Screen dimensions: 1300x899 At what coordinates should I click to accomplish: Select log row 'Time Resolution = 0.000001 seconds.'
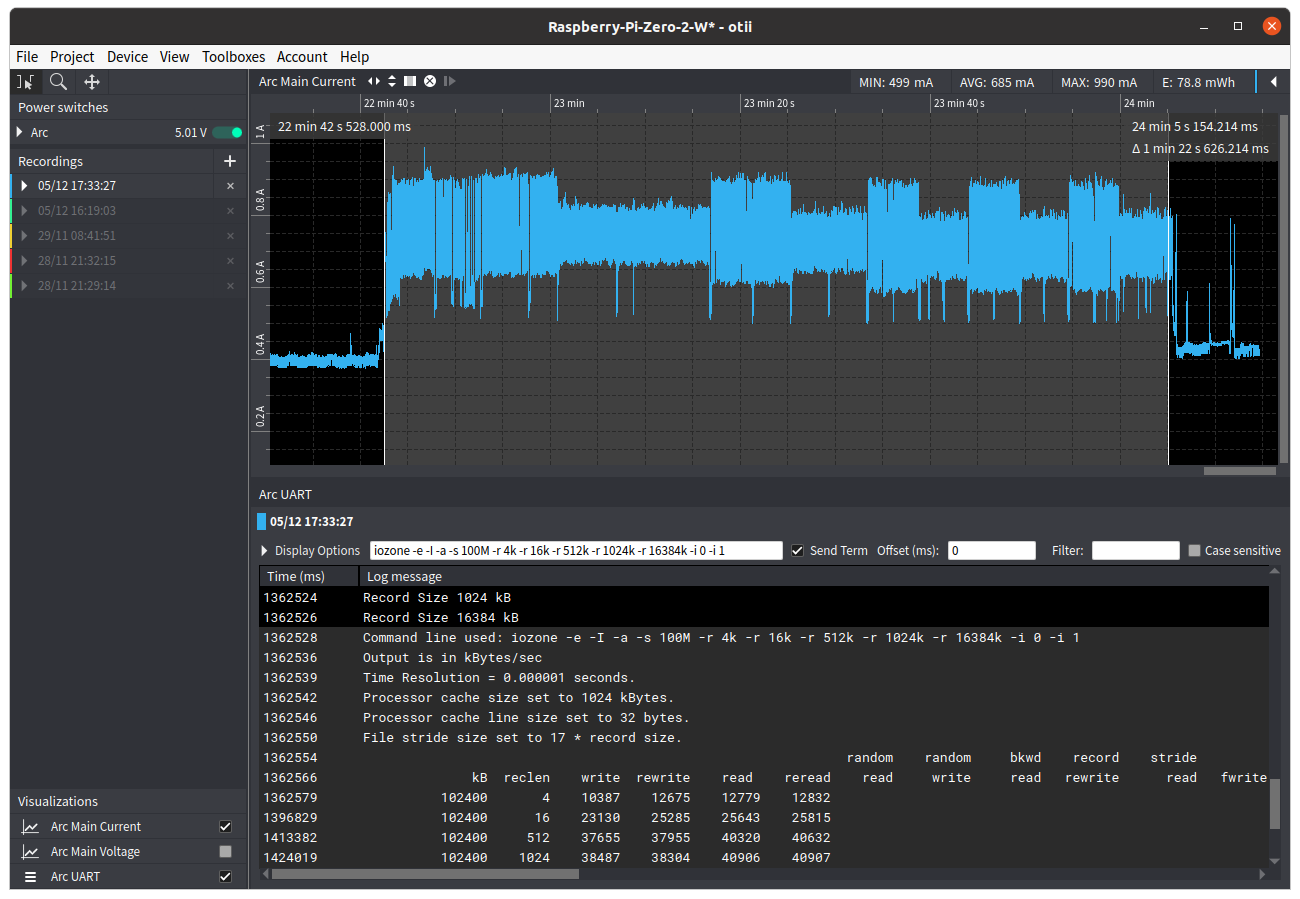tap(764, 677)
